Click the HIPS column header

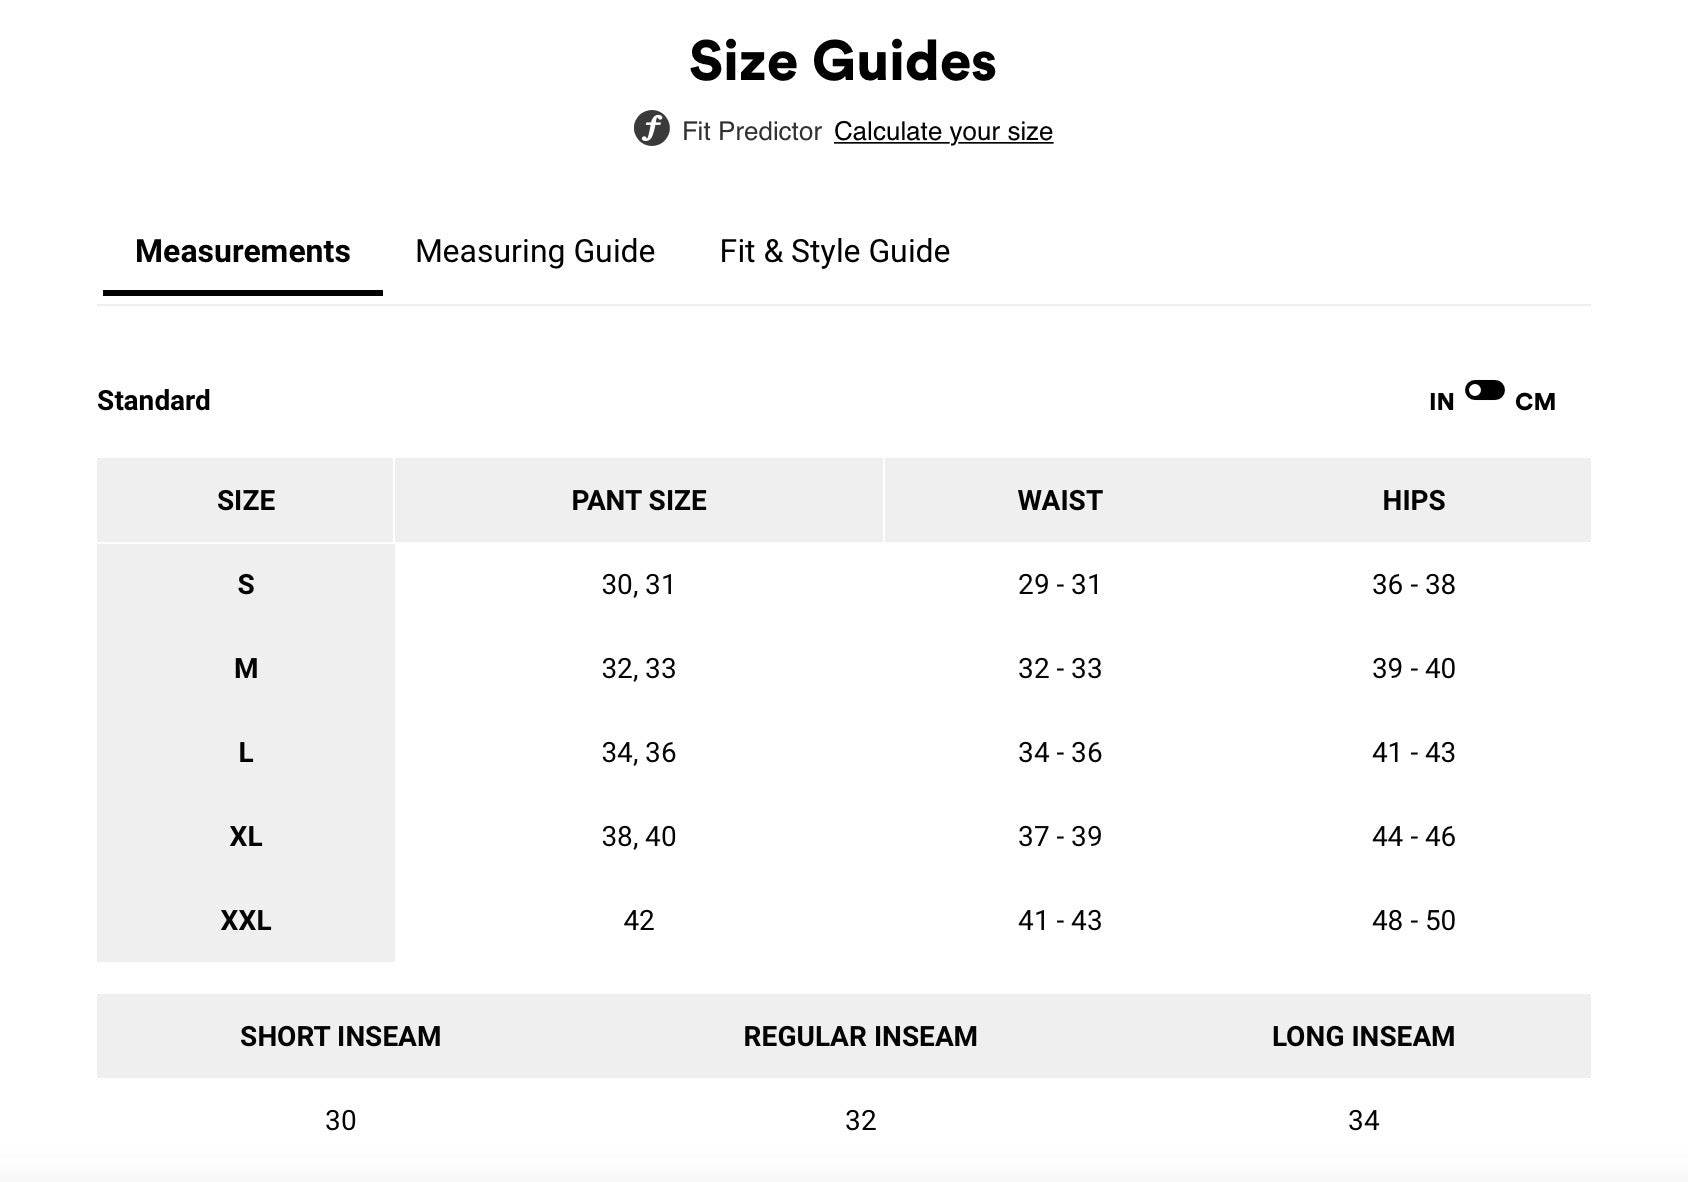[1413, 500]
